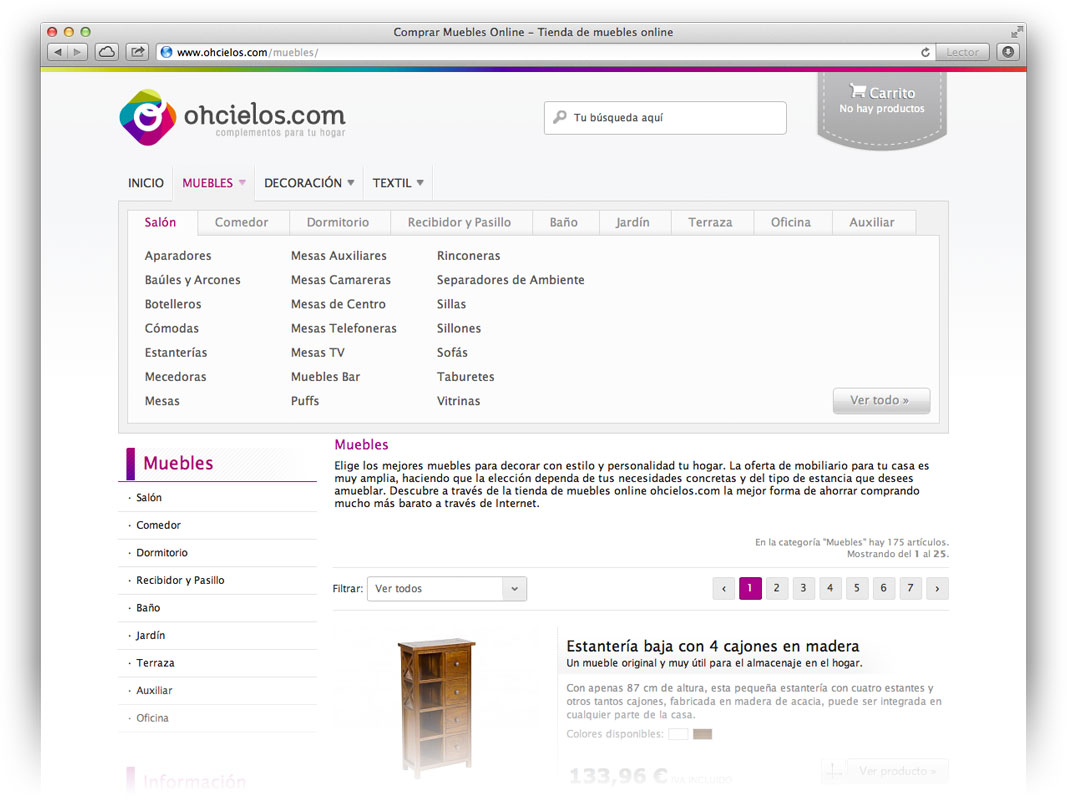Choose the white color swatch
The width and height of the screenshot is (1067, 800).
678,734
